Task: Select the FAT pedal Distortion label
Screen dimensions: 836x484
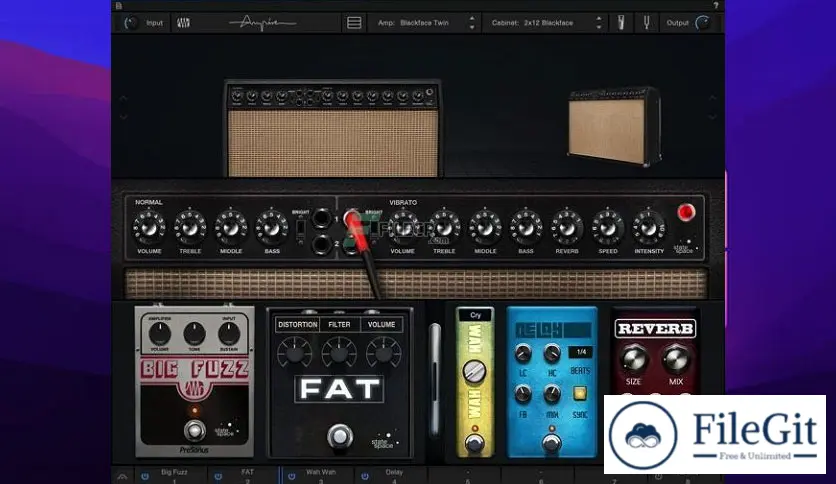Action: click(298, 325)
